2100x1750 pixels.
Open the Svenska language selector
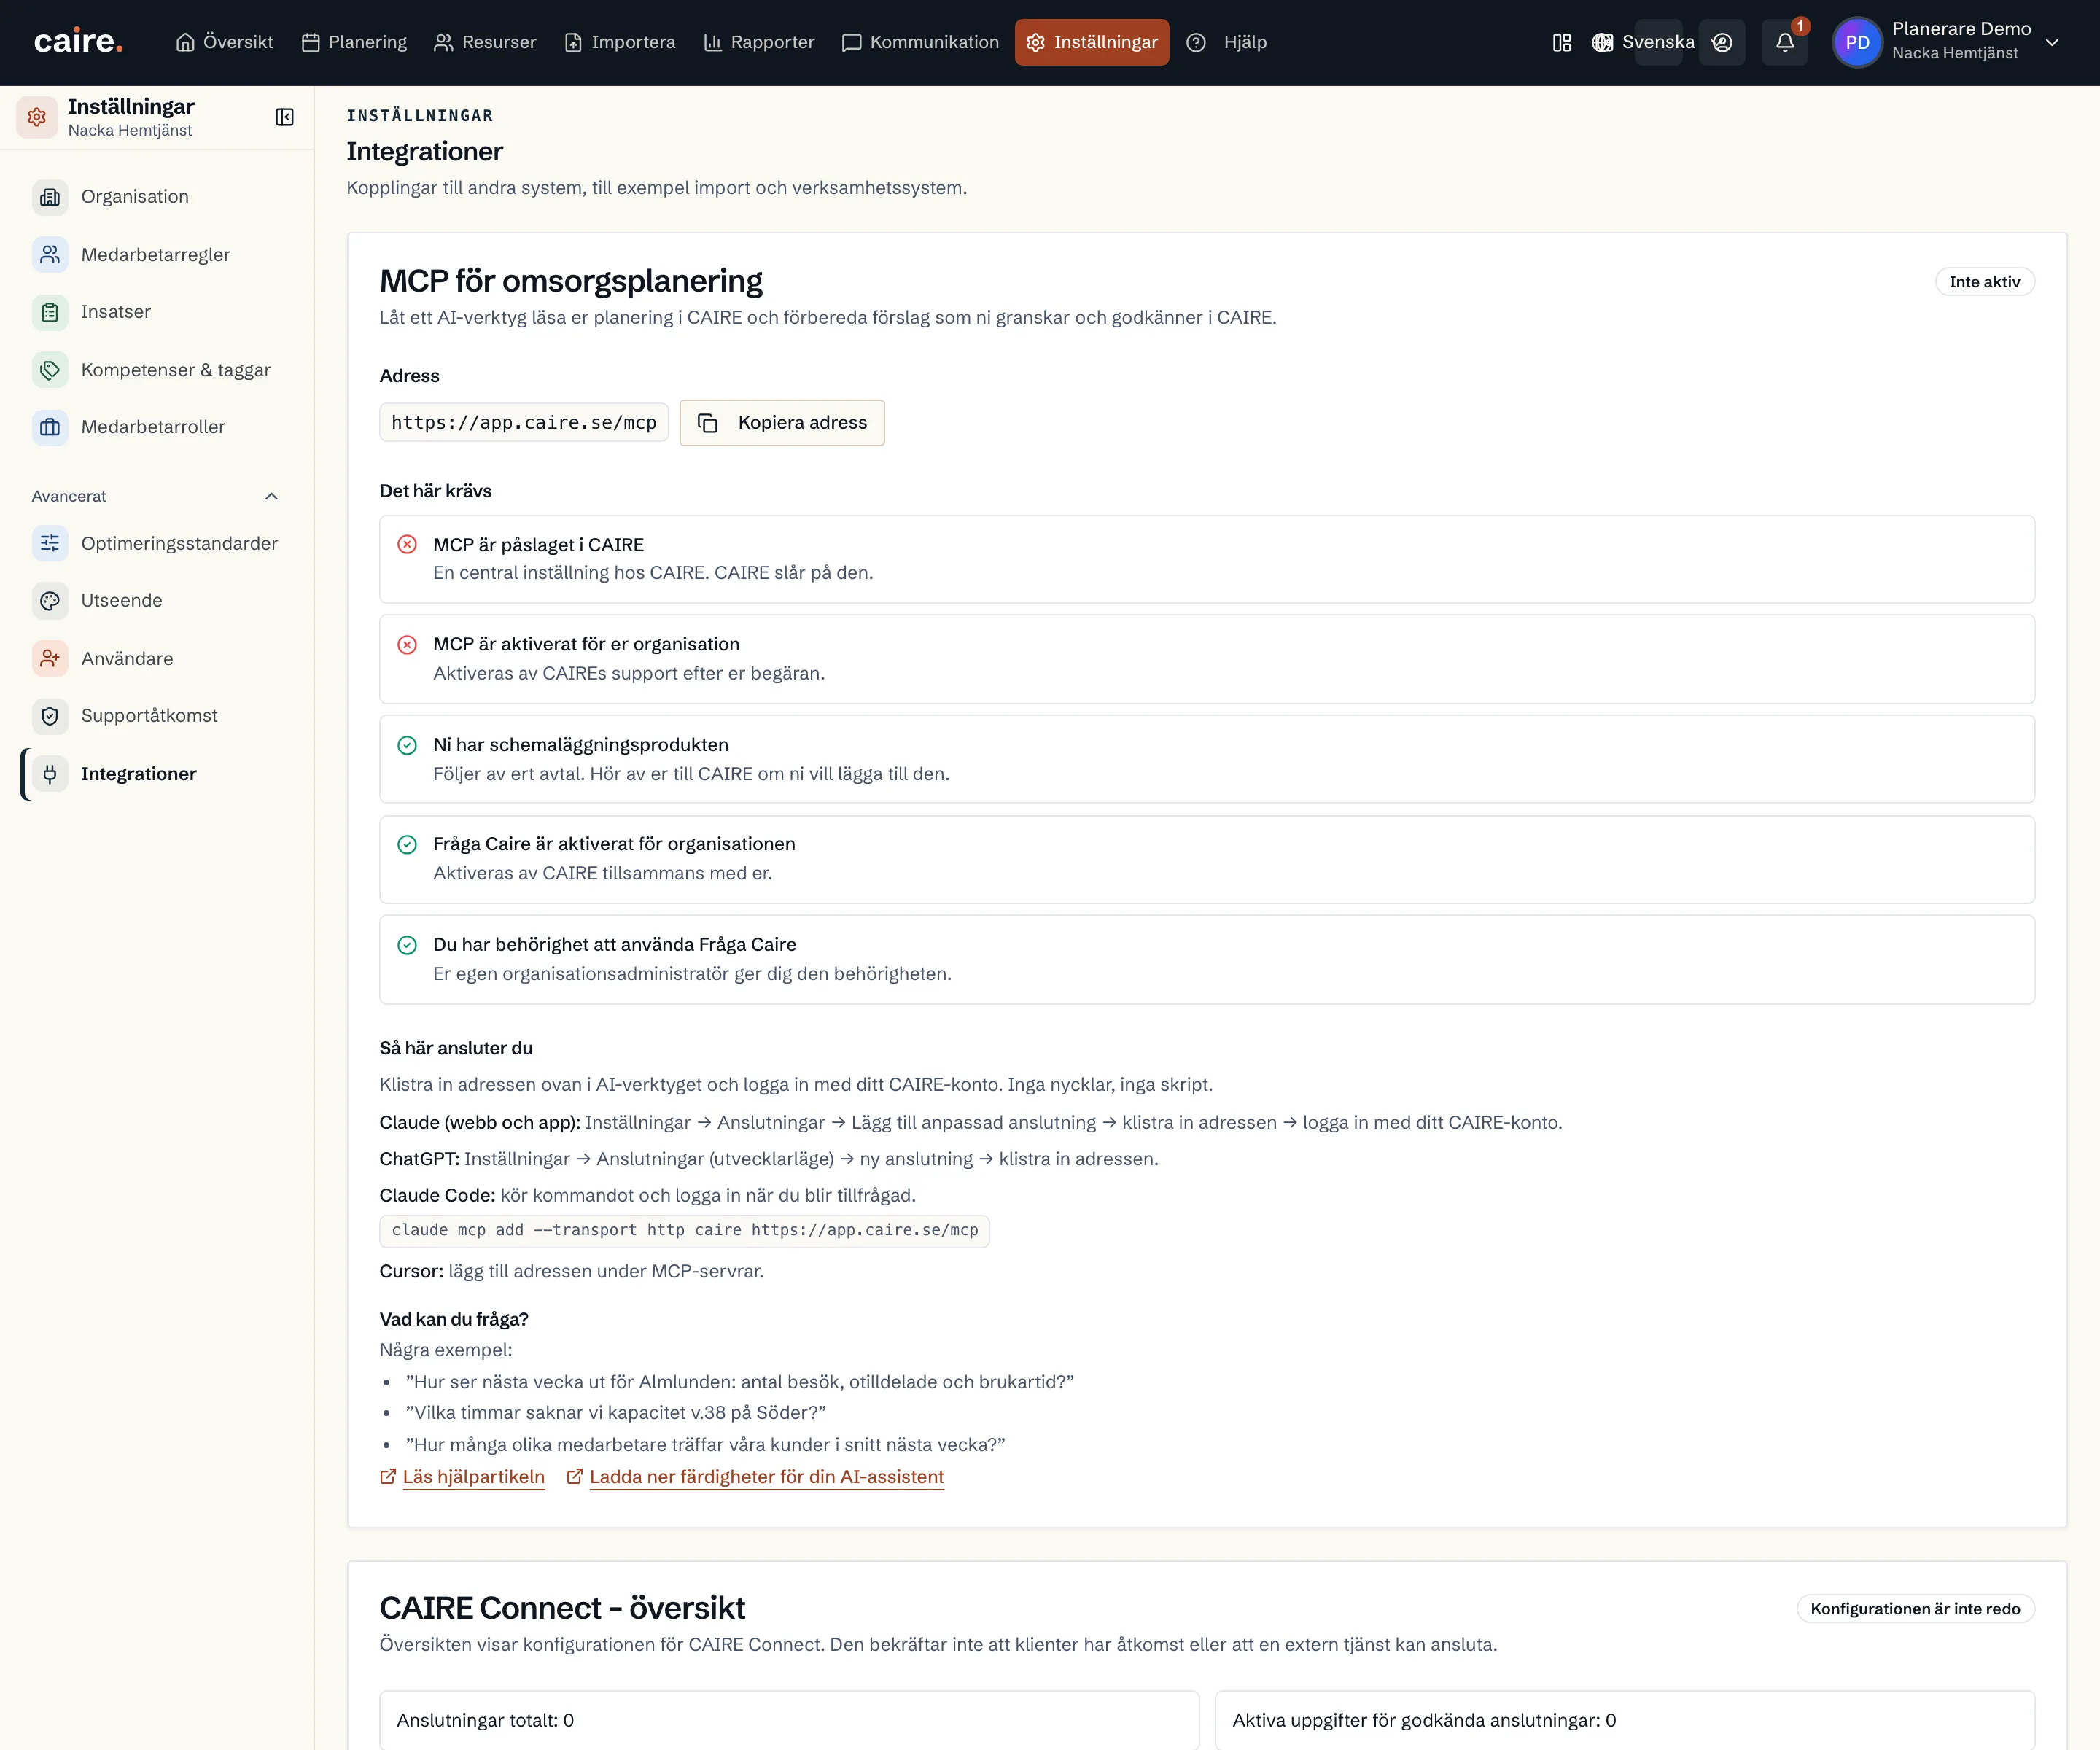click(x=1643, y=42)
